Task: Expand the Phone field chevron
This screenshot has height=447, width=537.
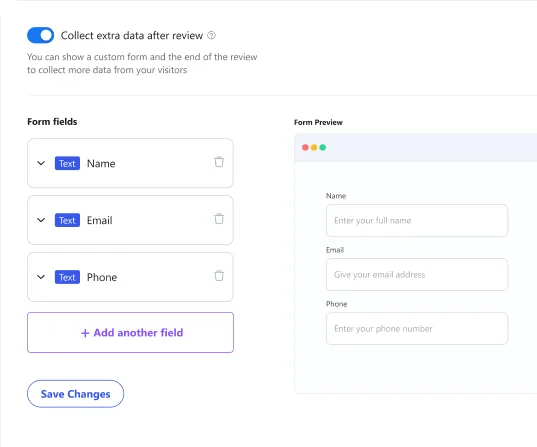Action: (41, 277)
